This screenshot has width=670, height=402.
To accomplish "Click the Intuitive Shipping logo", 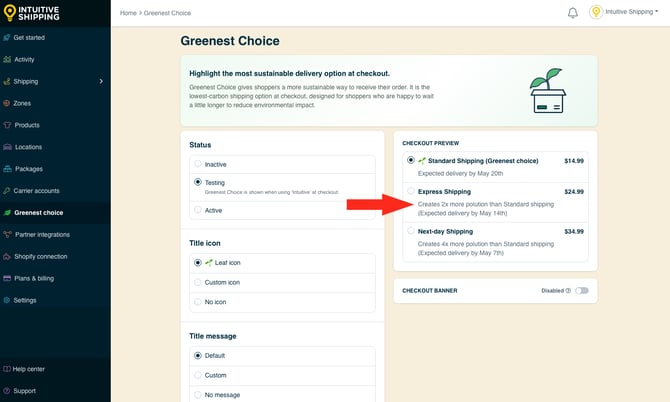I will click(32, 13).
